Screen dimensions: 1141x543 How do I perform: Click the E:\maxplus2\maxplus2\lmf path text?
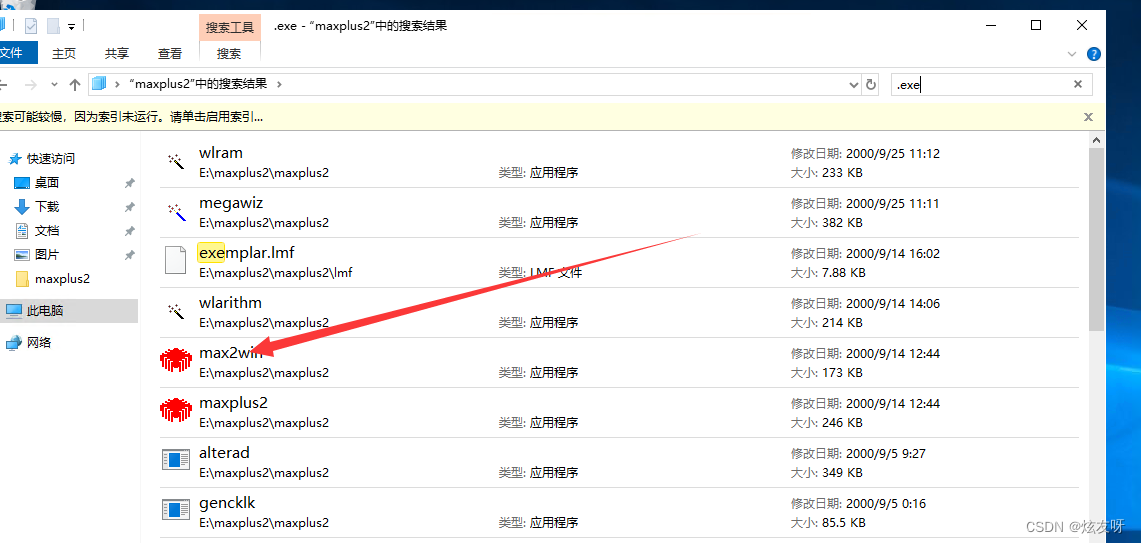(x=275, y=272)
